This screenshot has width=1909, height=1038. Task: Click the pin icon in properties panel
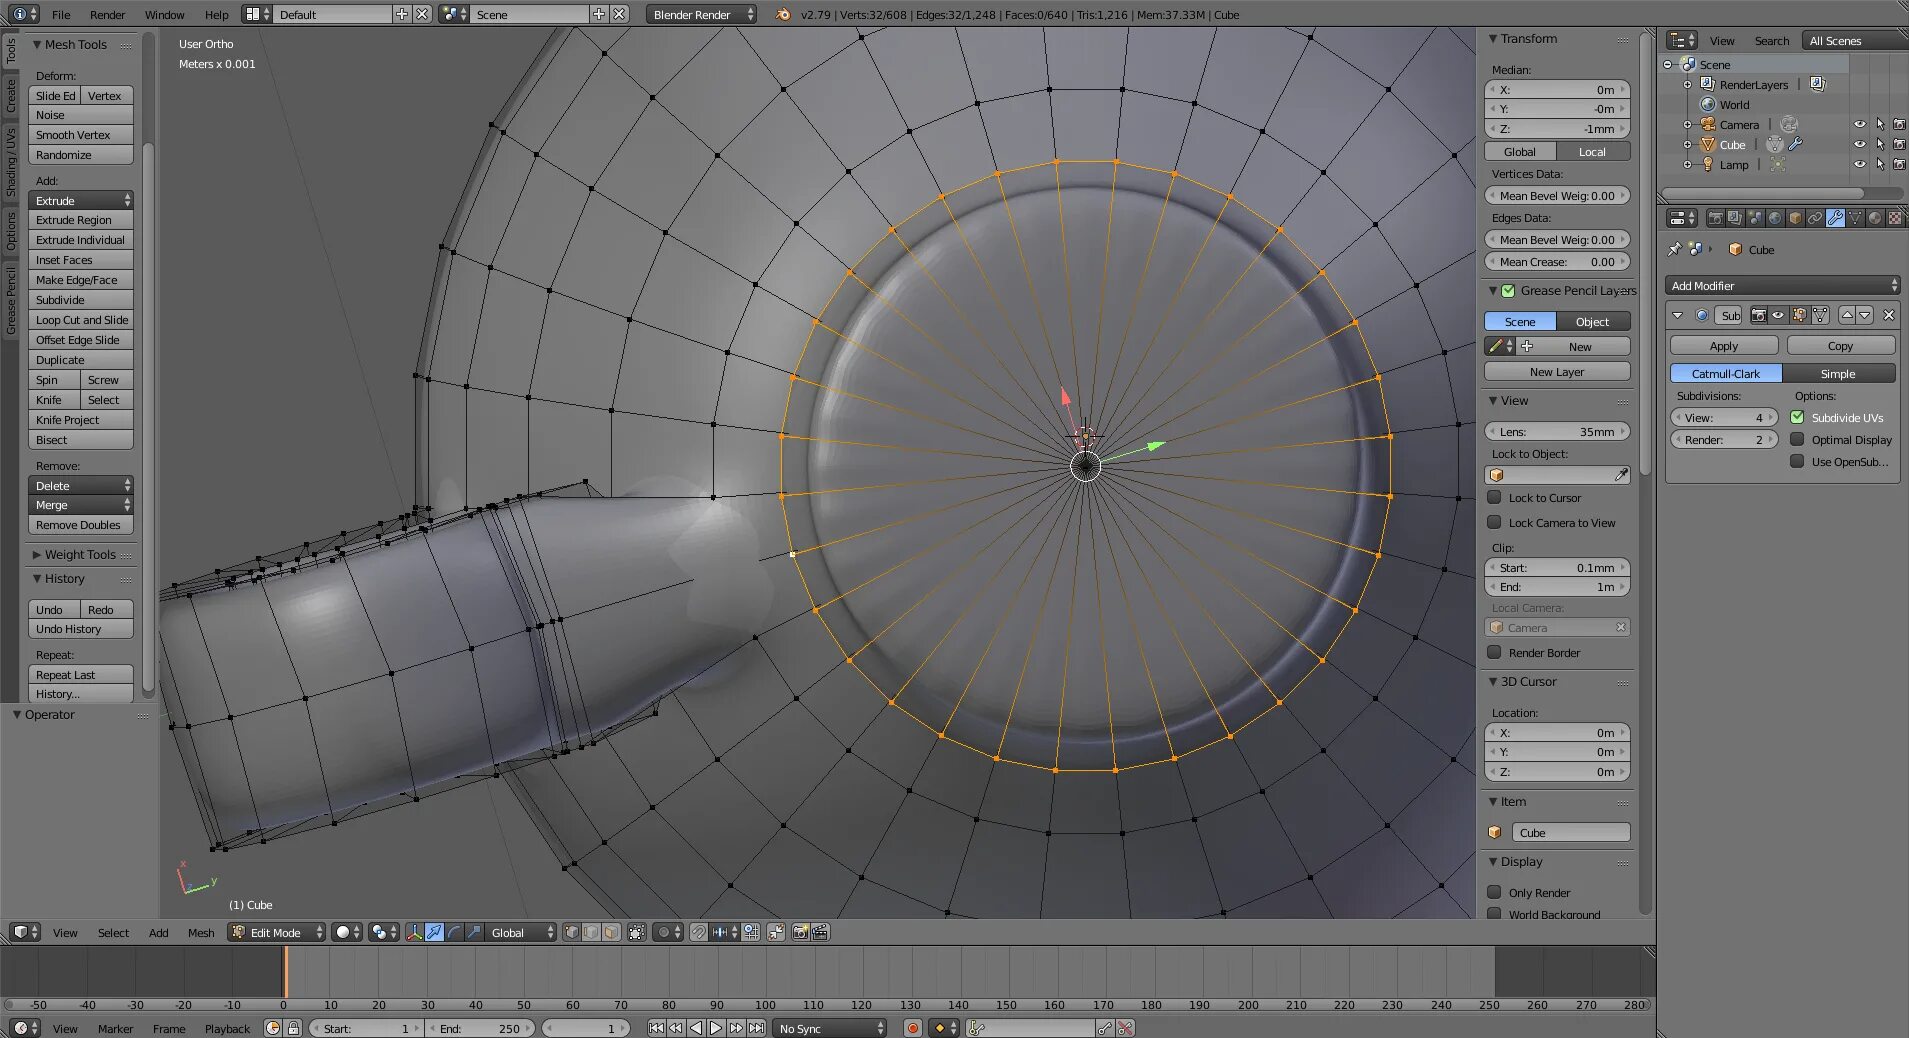1675,249
